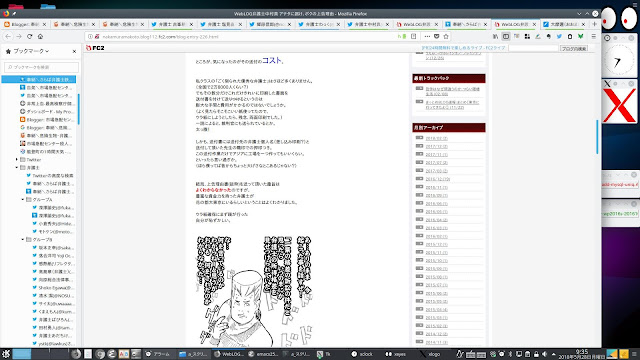Click the page vertical scrollbar thumb
The image size is (640, 360).
[598, 137]
